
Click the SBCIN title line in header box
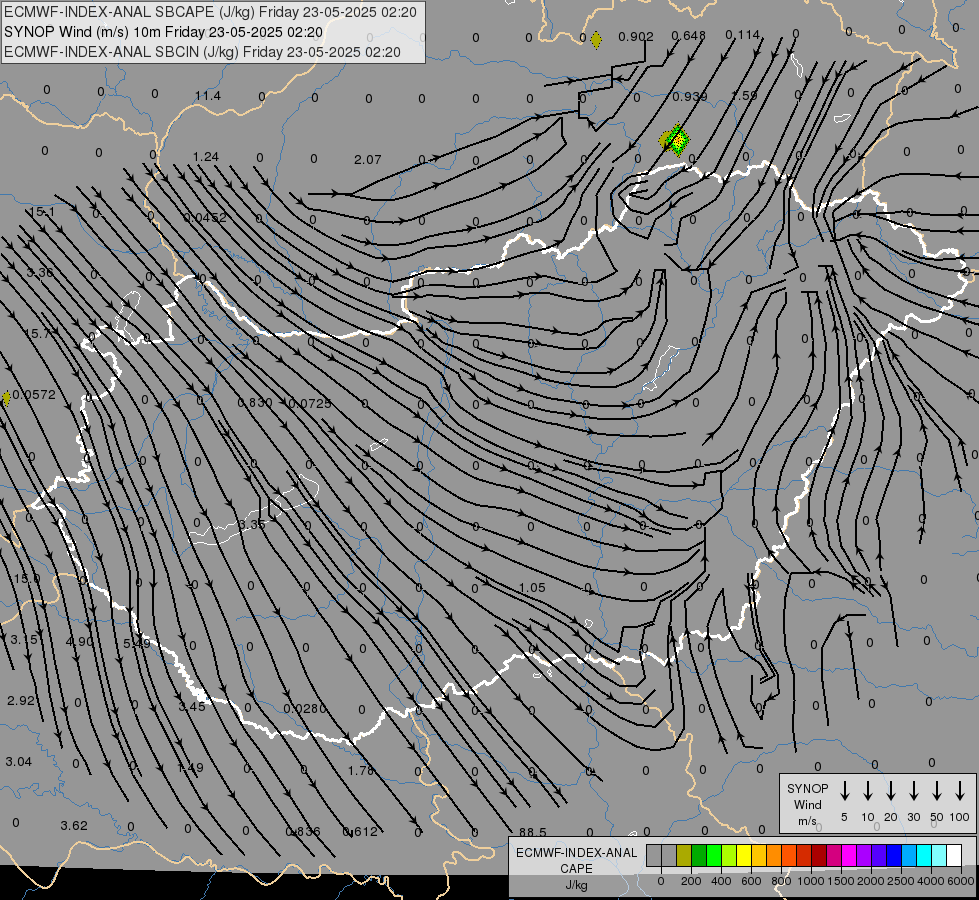202,52
